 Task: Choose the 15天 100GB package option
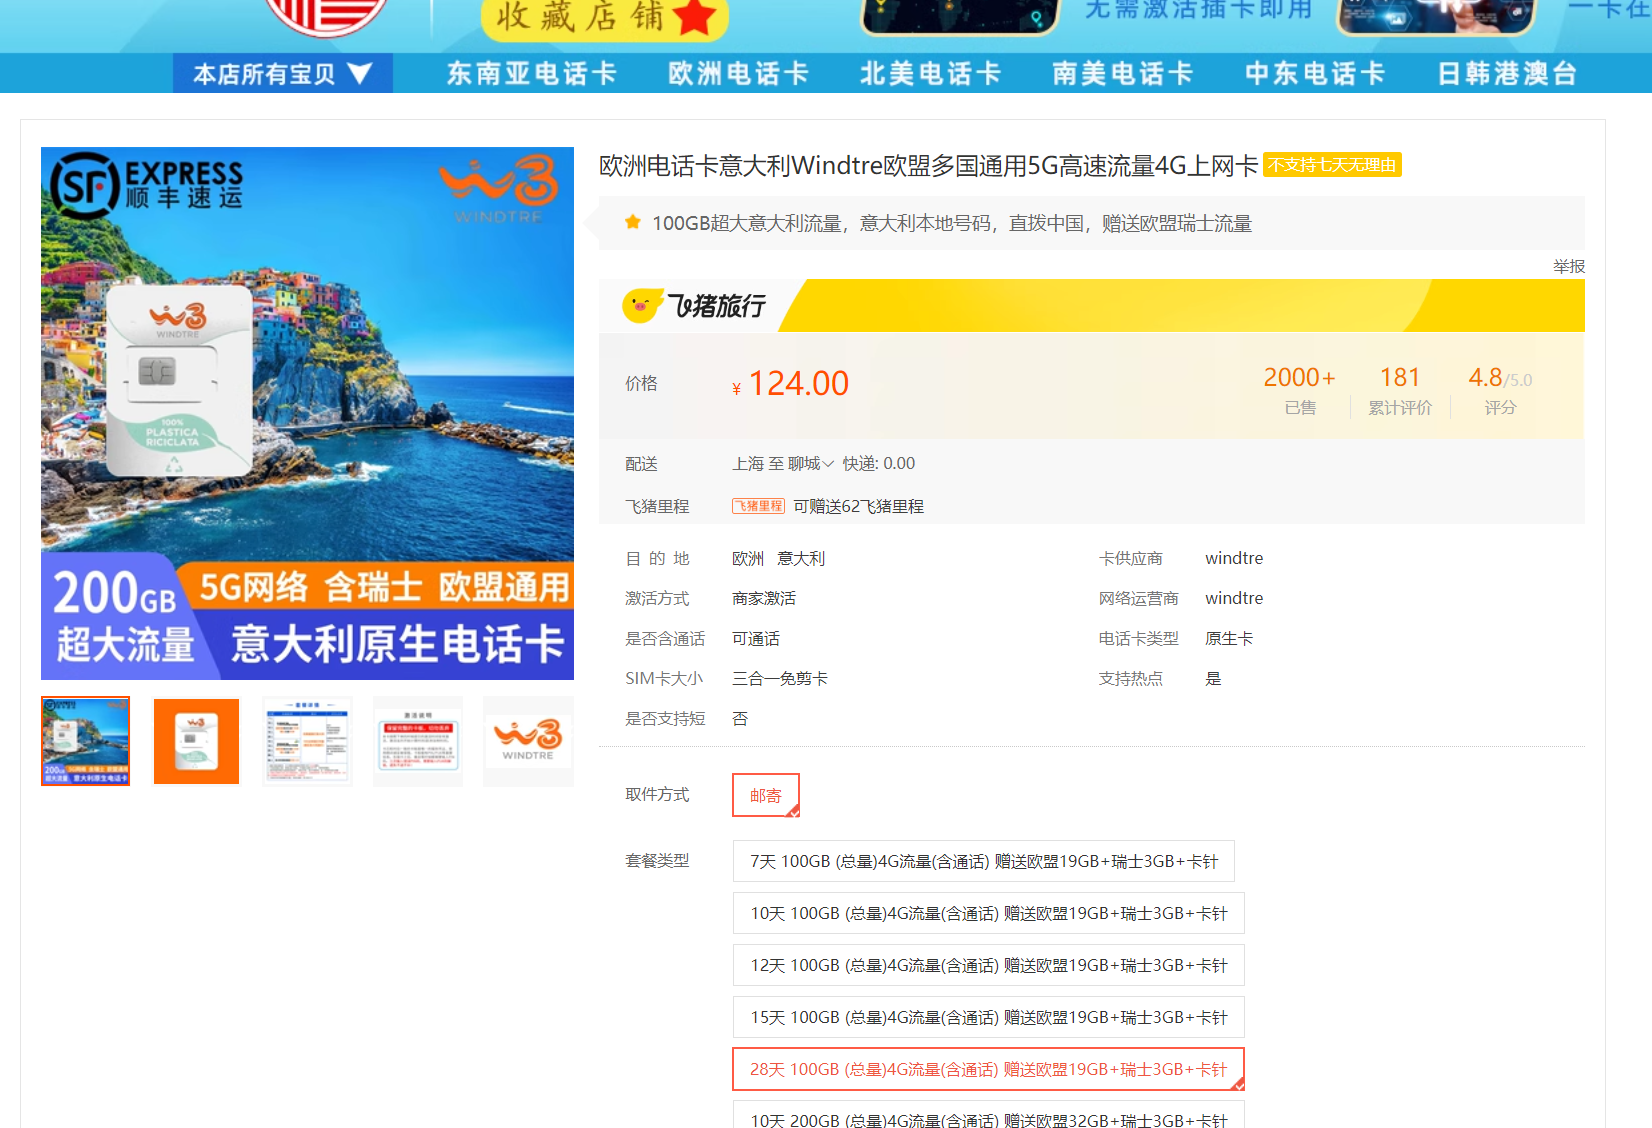tap(989, 1017)
